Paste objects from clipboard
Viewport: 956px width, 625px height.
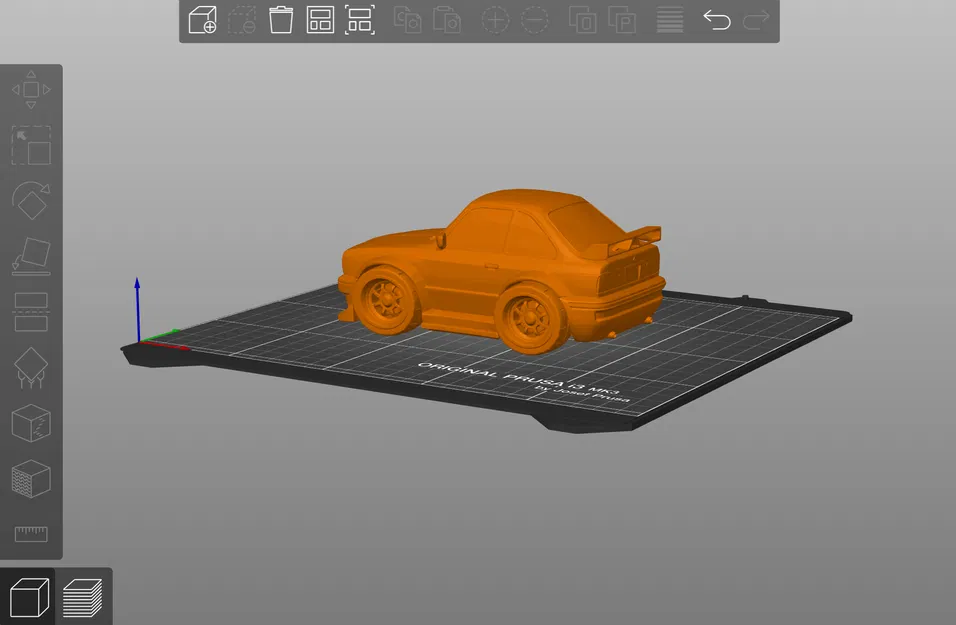click(x=447, y=20)
